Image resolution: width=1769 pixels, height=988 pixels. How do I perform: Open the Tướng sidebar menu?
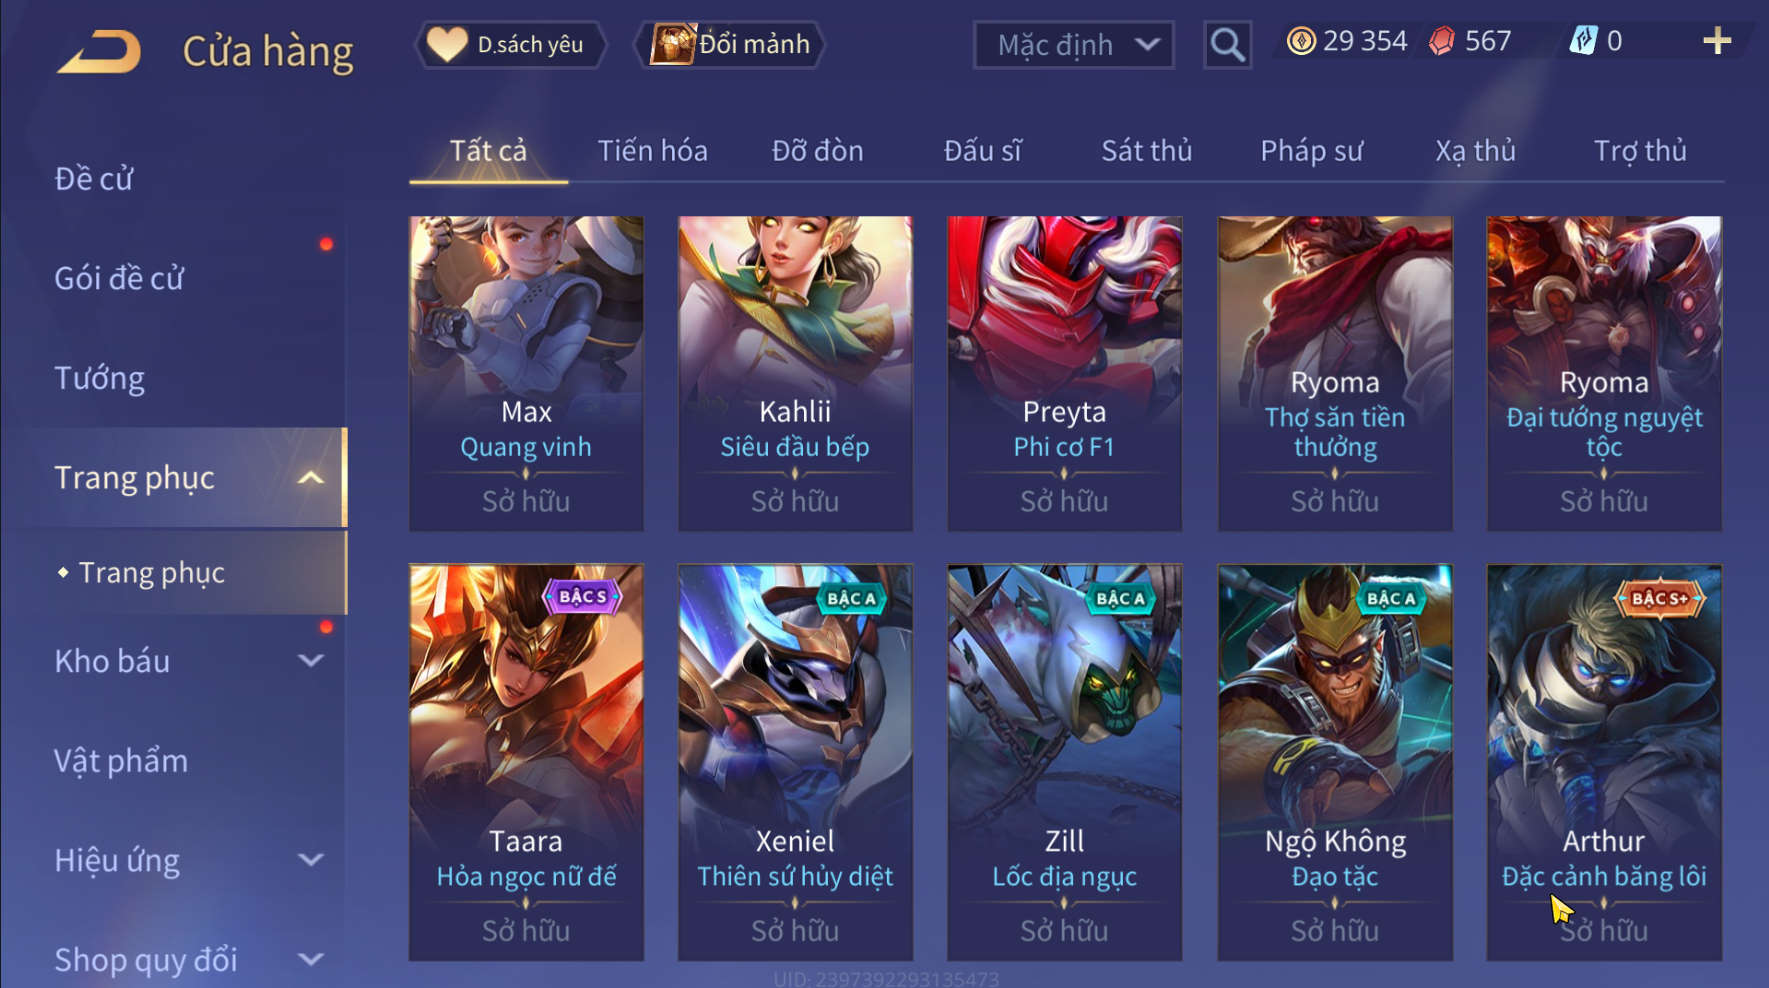100,378
